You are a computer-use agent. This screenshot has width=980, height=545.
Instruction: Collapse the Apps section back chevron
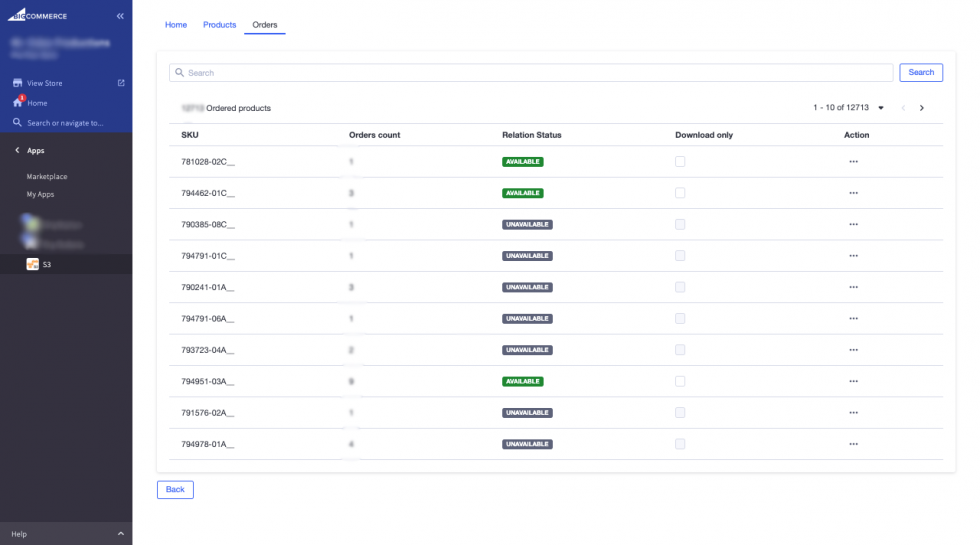tap(17, 150)
